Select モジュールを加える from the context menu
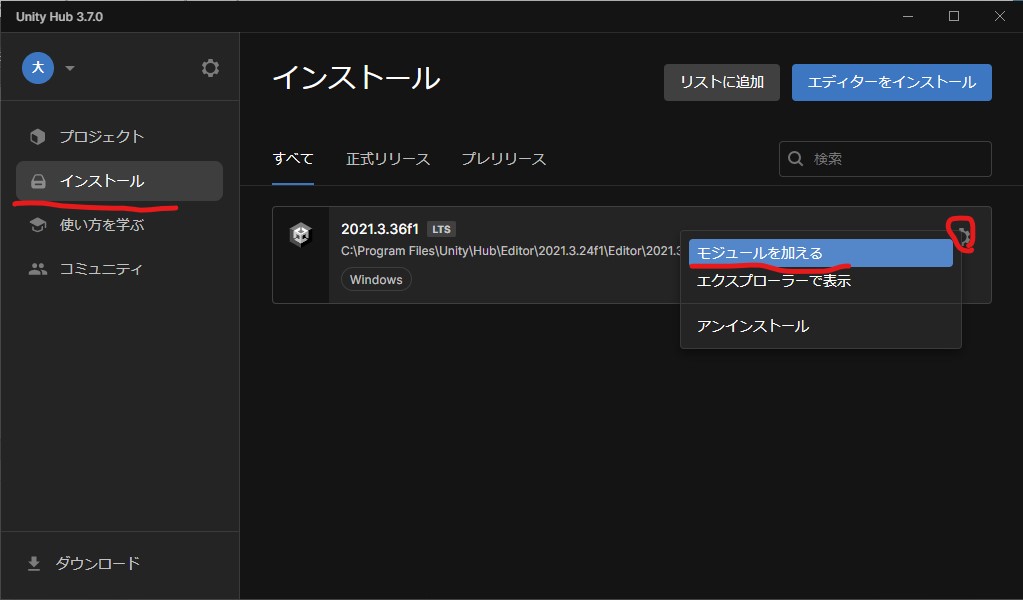The height and width of the screenshot is (600, 1023). click(820, 253)
